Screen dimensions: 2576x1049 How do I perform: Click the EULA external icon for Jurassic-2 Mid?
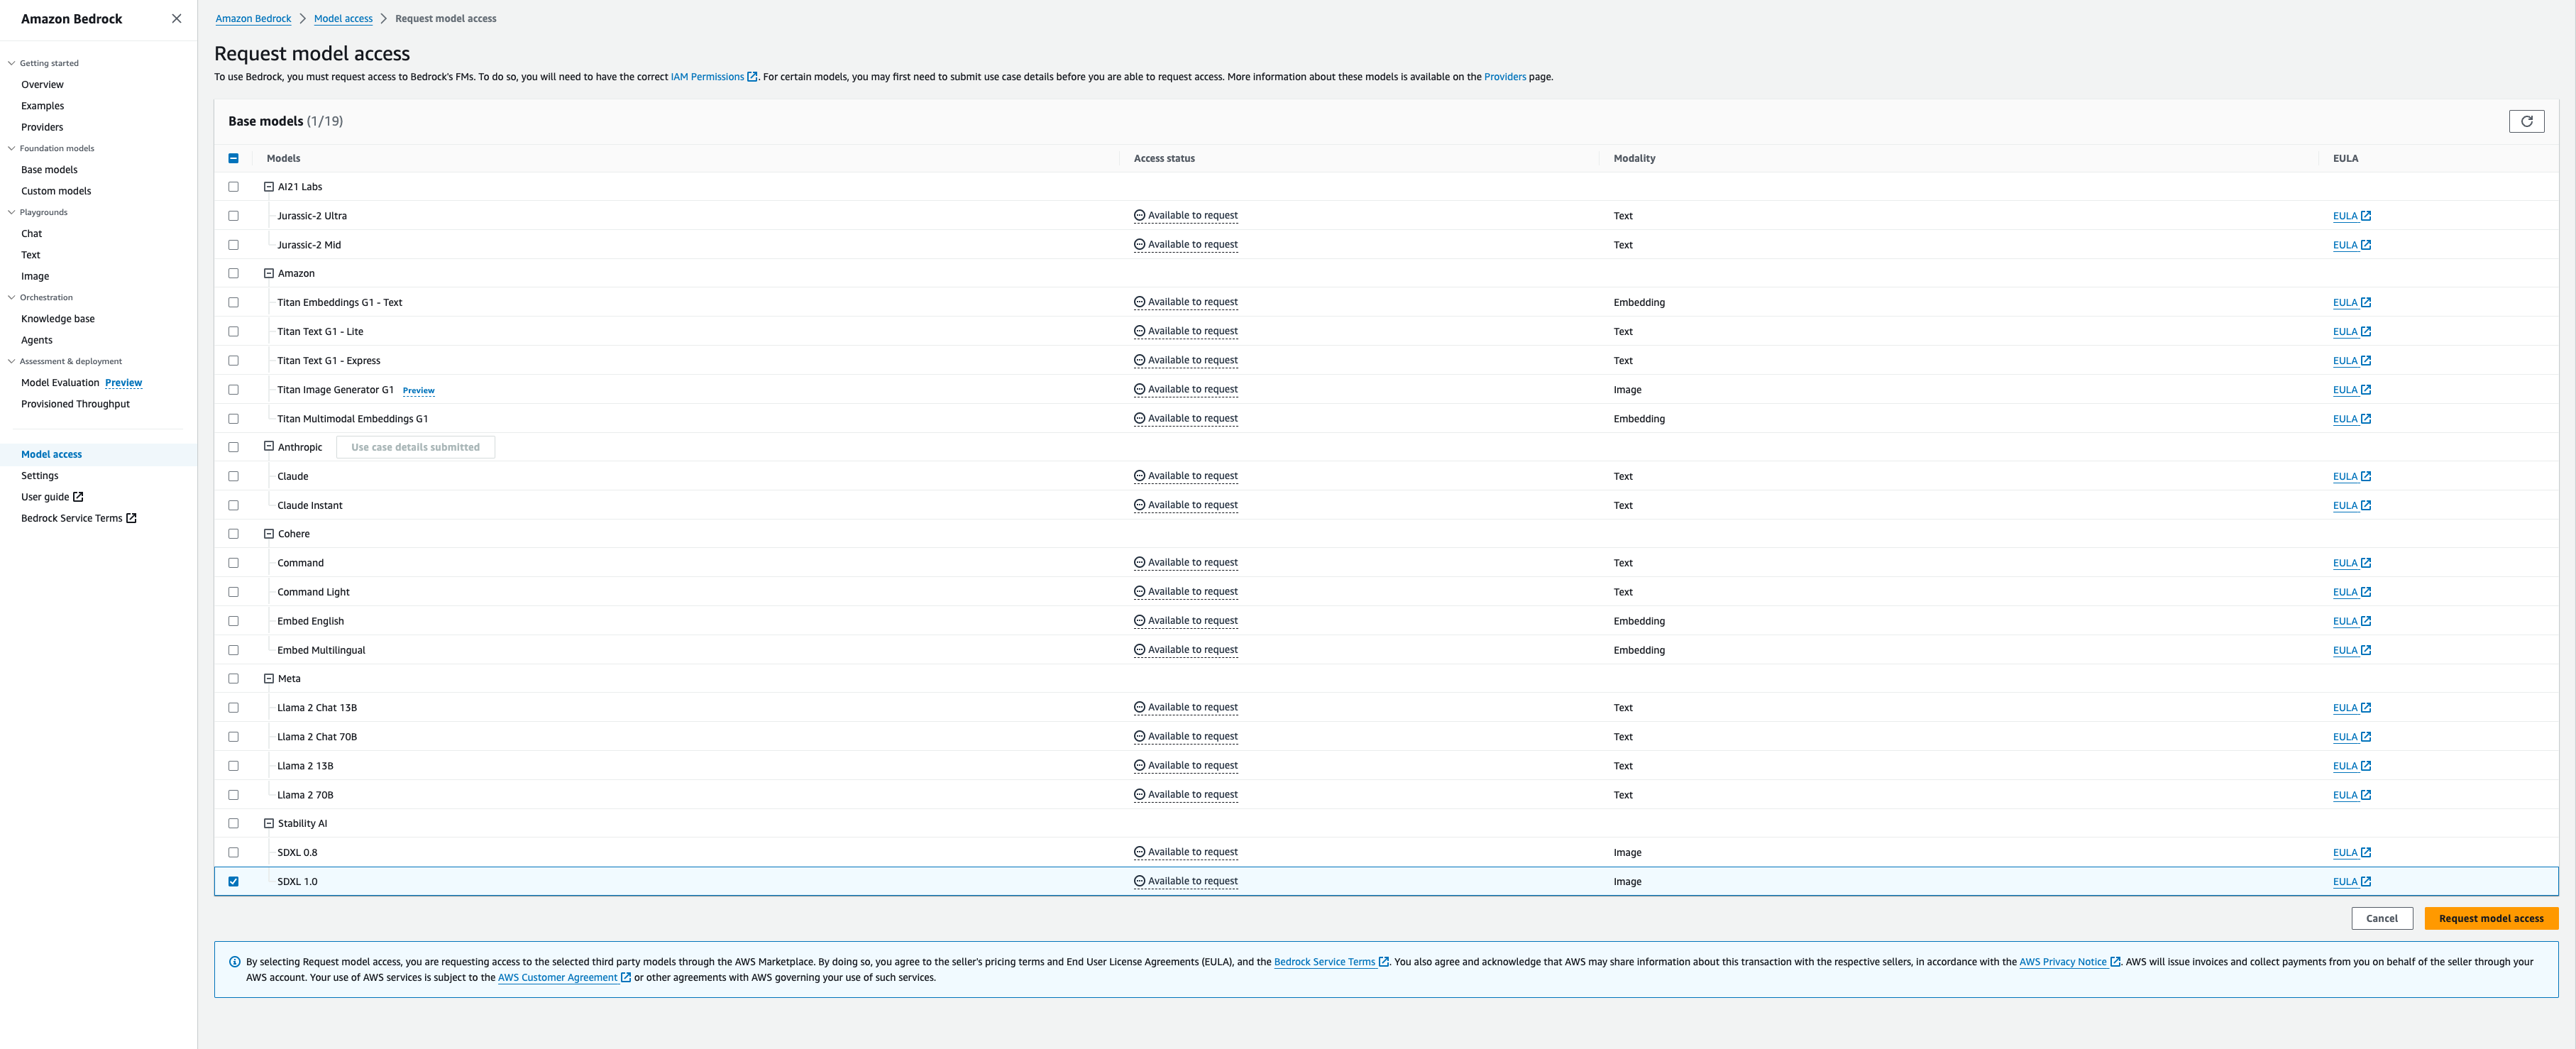[2365, 245]
